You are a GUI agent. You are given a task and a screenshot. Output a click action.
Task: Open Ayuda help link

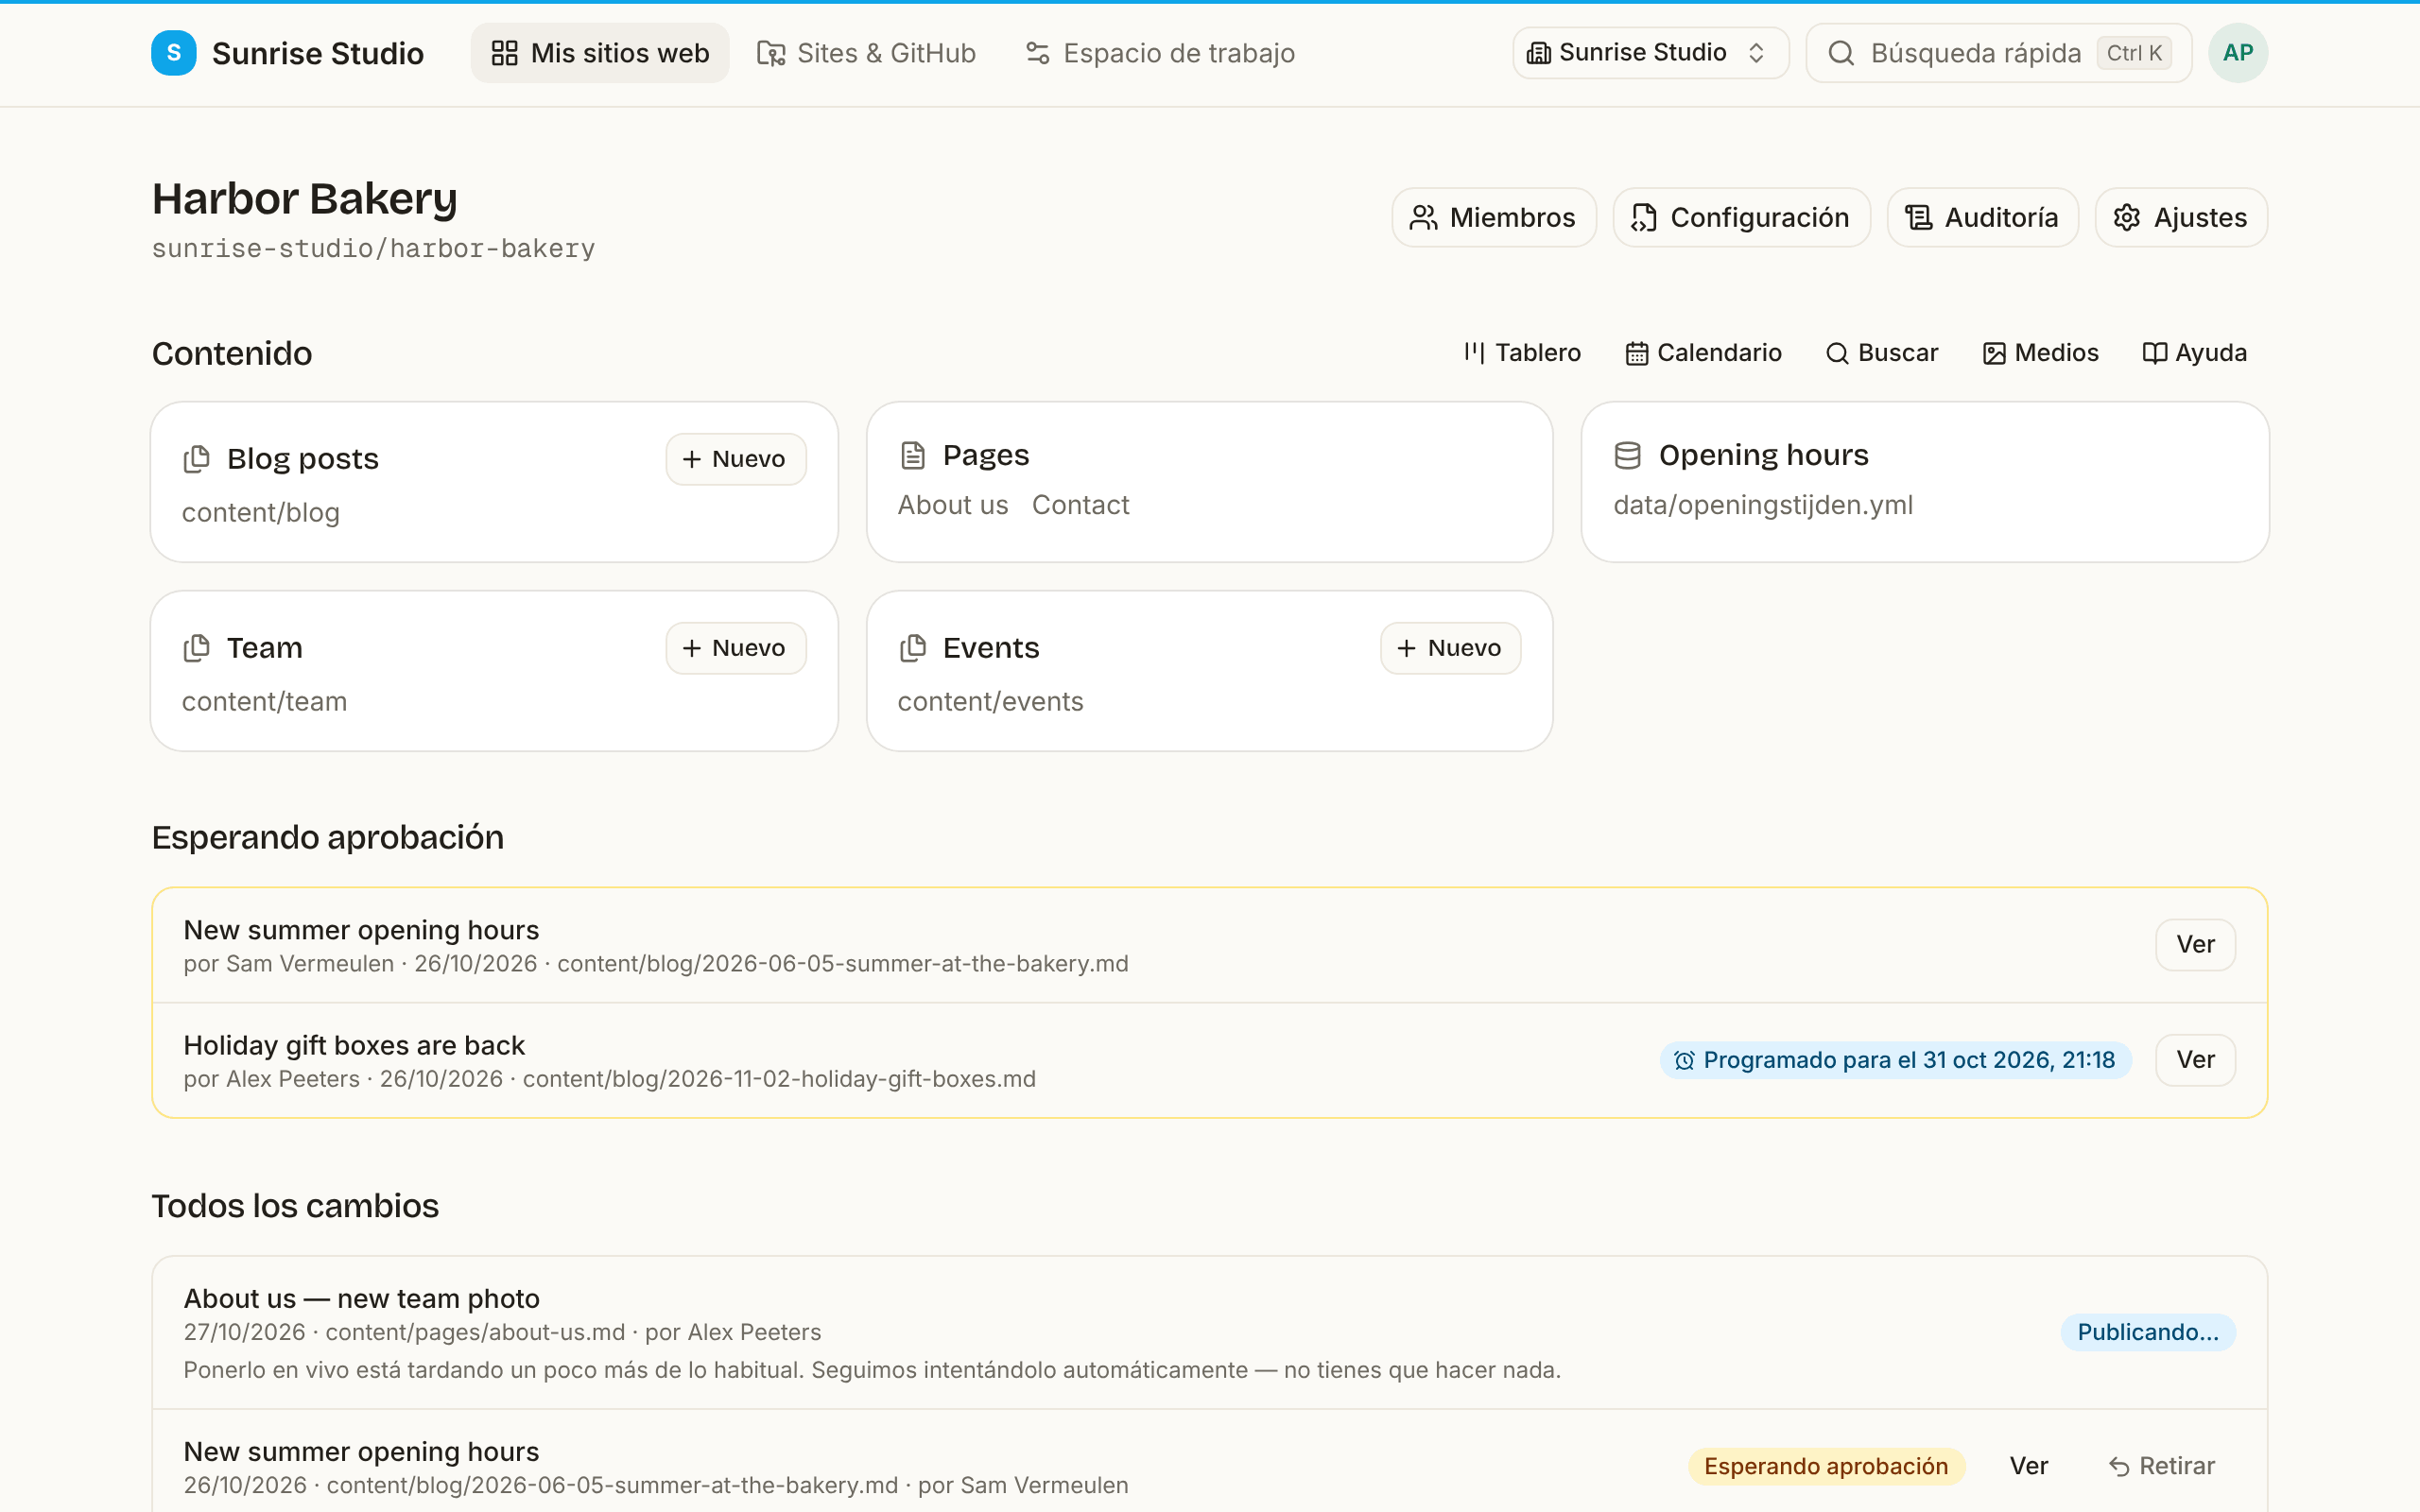(x=2194, y=353)
